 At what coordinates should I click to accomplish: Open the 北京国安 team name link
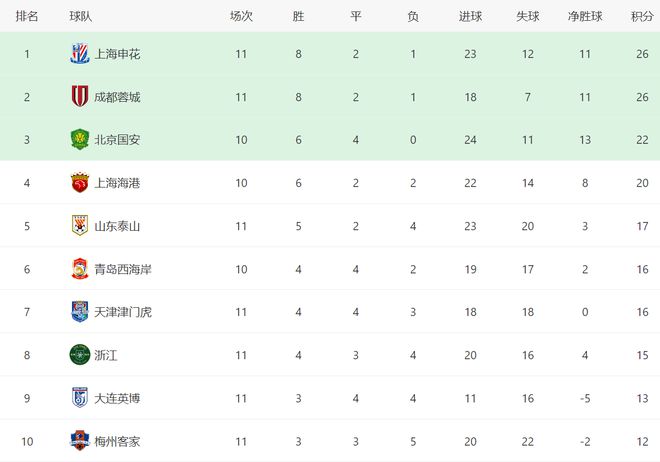point(117,140)
